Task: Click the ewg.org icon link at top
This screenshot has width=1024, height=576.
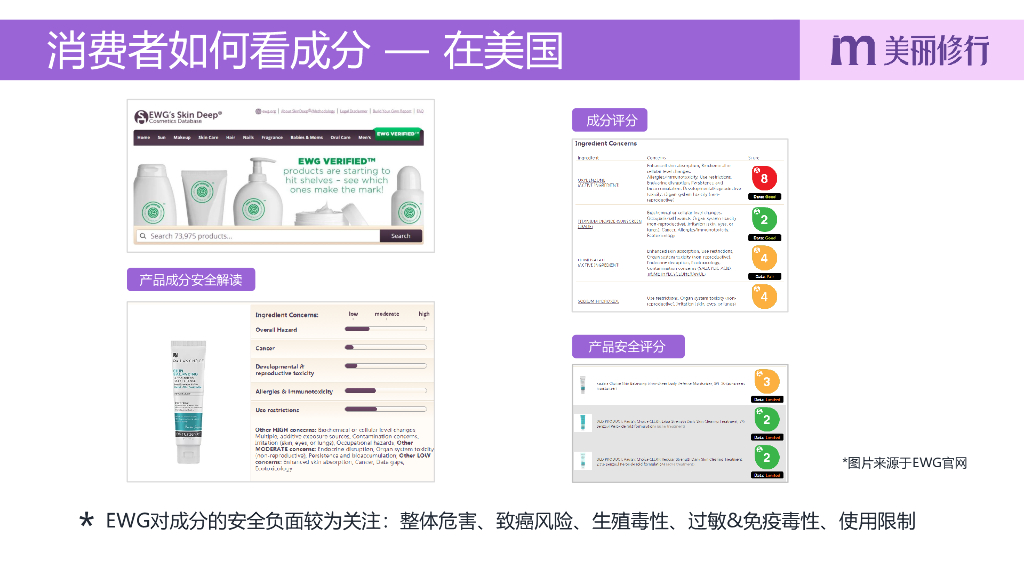Action: coord(266,112)
